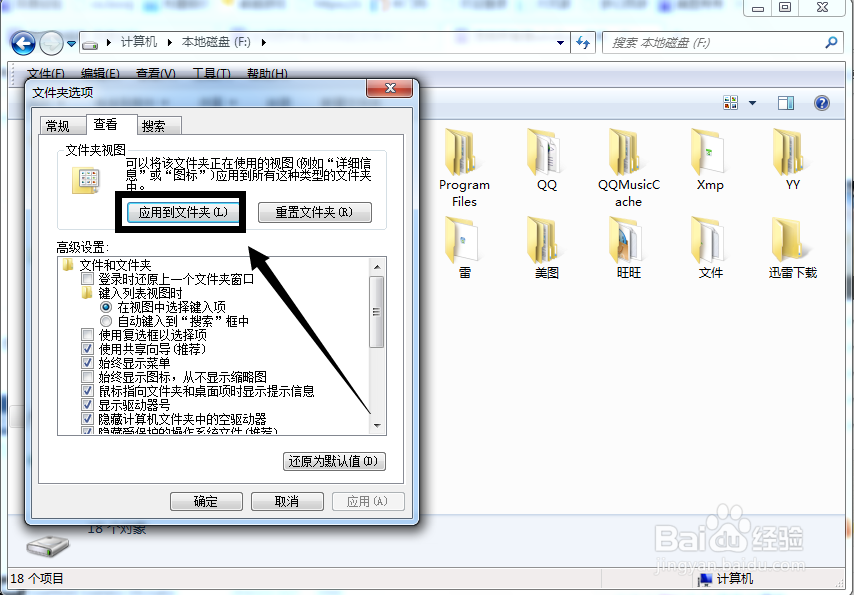Screen dimensions: 854x595
Task: Click 确定 button in dialog
Action: [206, 501]
